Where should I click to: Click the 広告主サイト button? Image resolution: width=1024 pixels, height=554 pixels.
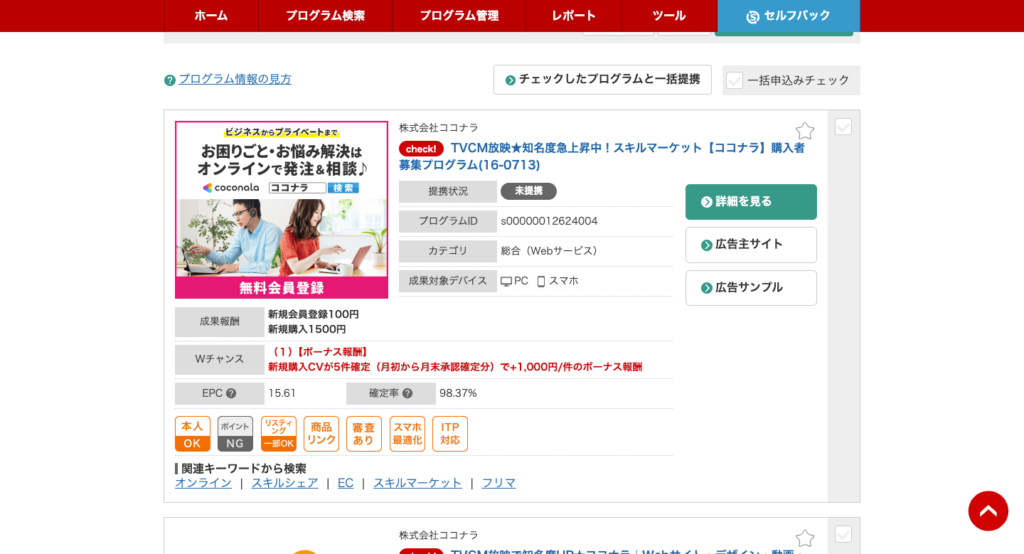coord(751,245)
